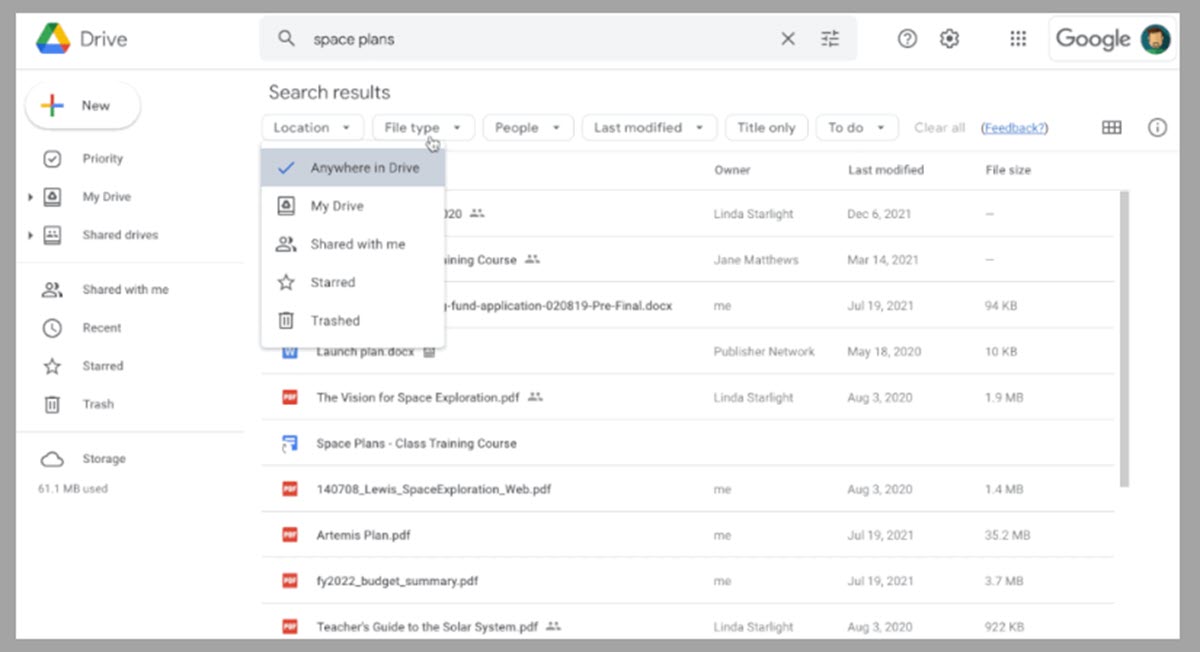The width and height of the screenshot is (1200, 652).
Task: Click the Feedback link
Action: click(1014, 128)
